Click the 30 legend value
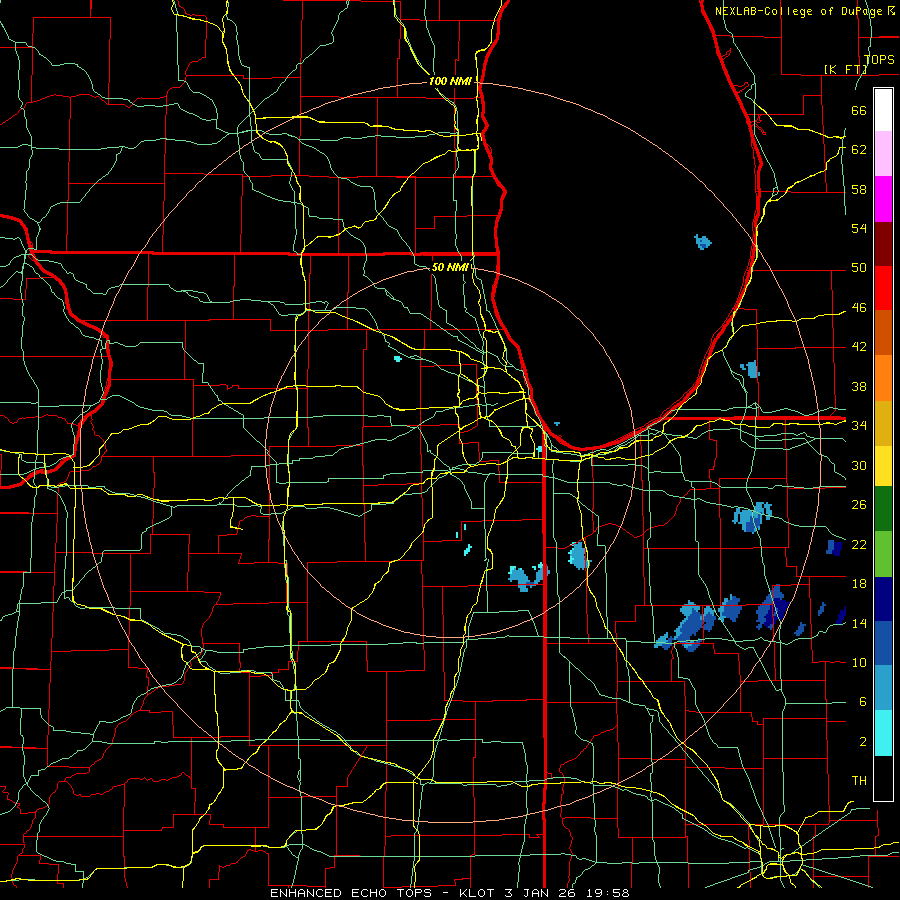This screenshot has height=900, width=900. [859, 465]
